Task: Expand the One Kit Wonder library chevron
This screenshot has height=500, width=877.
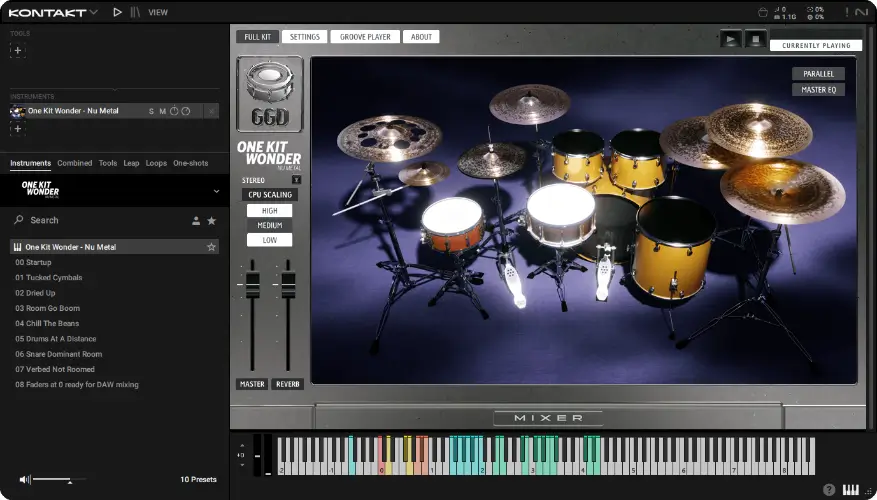Action: pyautogui.click(x=216, y=191)
